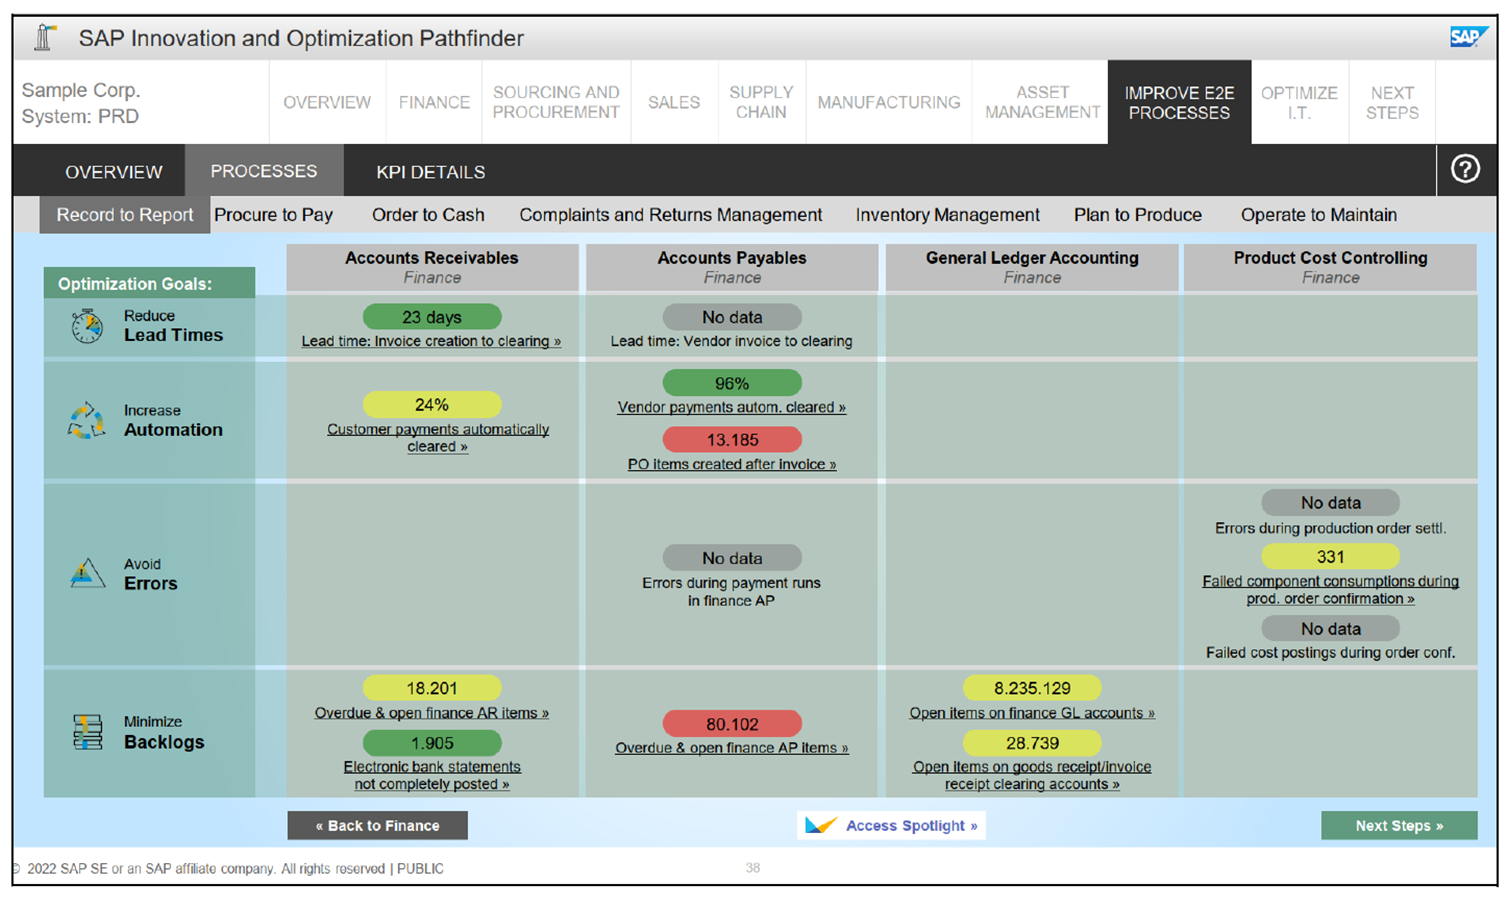The image size is (1509, 899).
Task: Select the Inventory Management process tab
Action: [946, 215]
